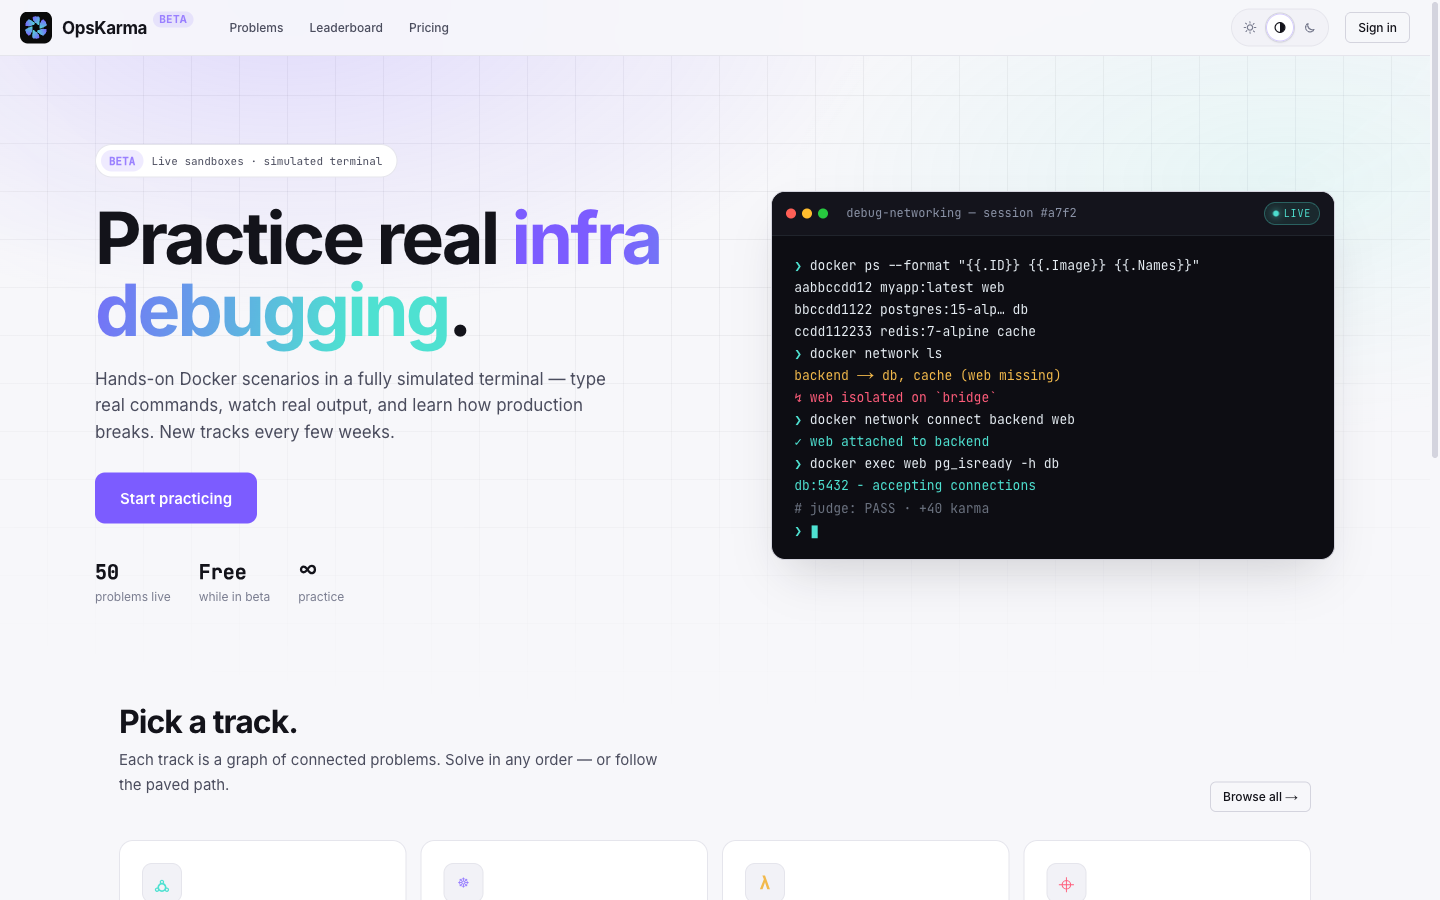Switch to dark mode moon icon
1440x900 pixels.
(1310, 28)
